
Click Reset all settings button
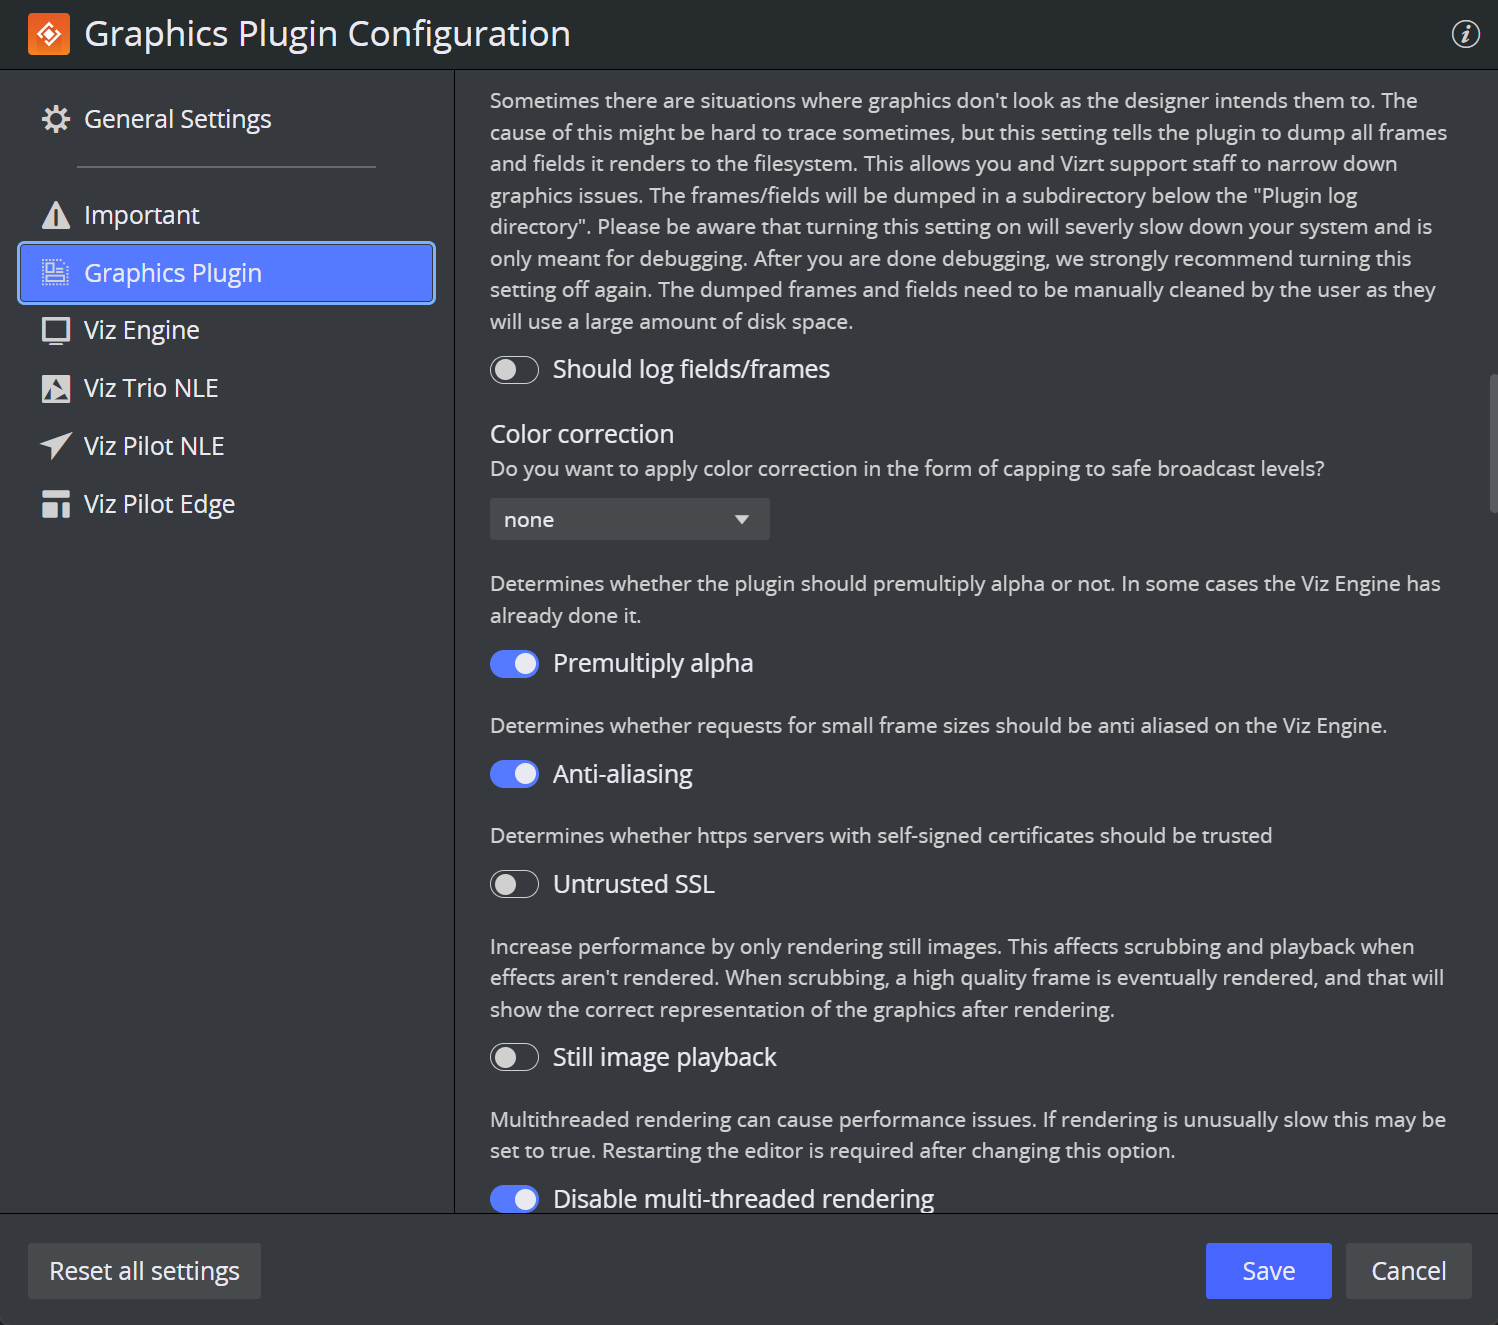tap(144, 1271)
